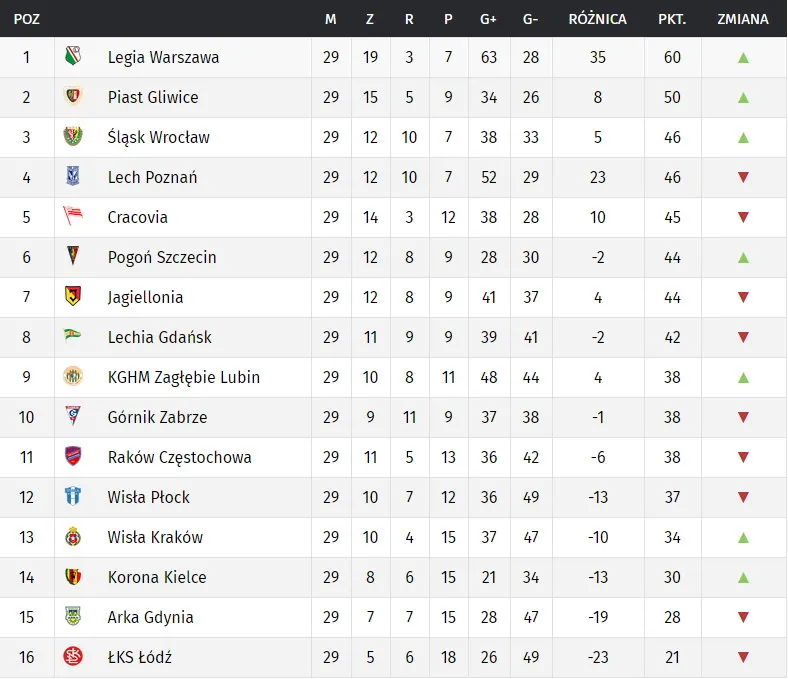Click the ZMIANA column header

coord(743,19)
